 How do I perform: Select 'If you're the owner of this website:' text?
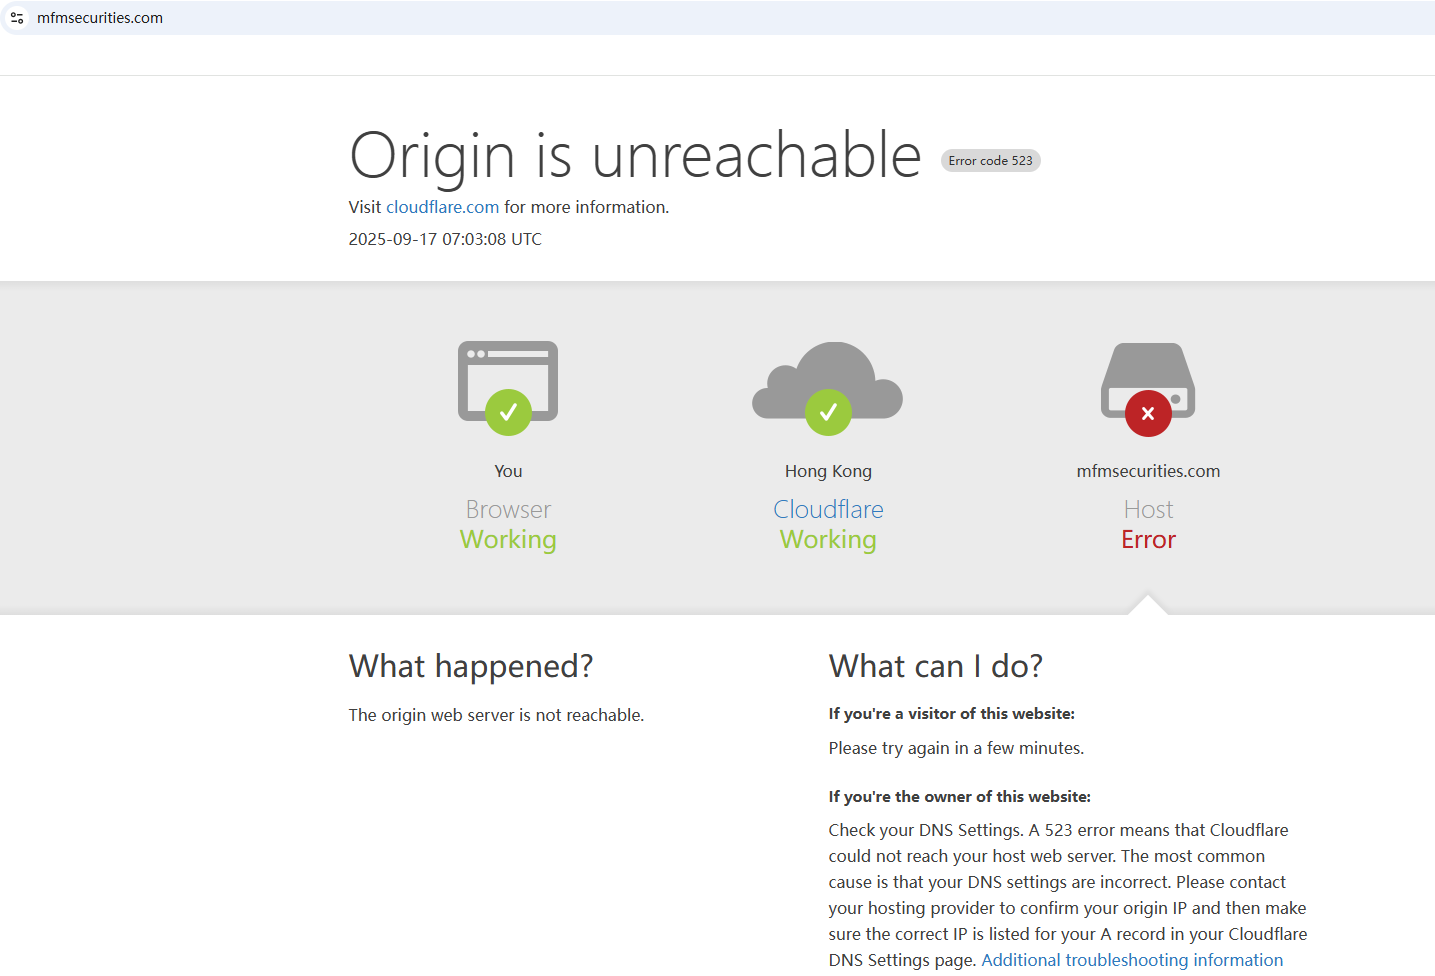coord(960,797)
